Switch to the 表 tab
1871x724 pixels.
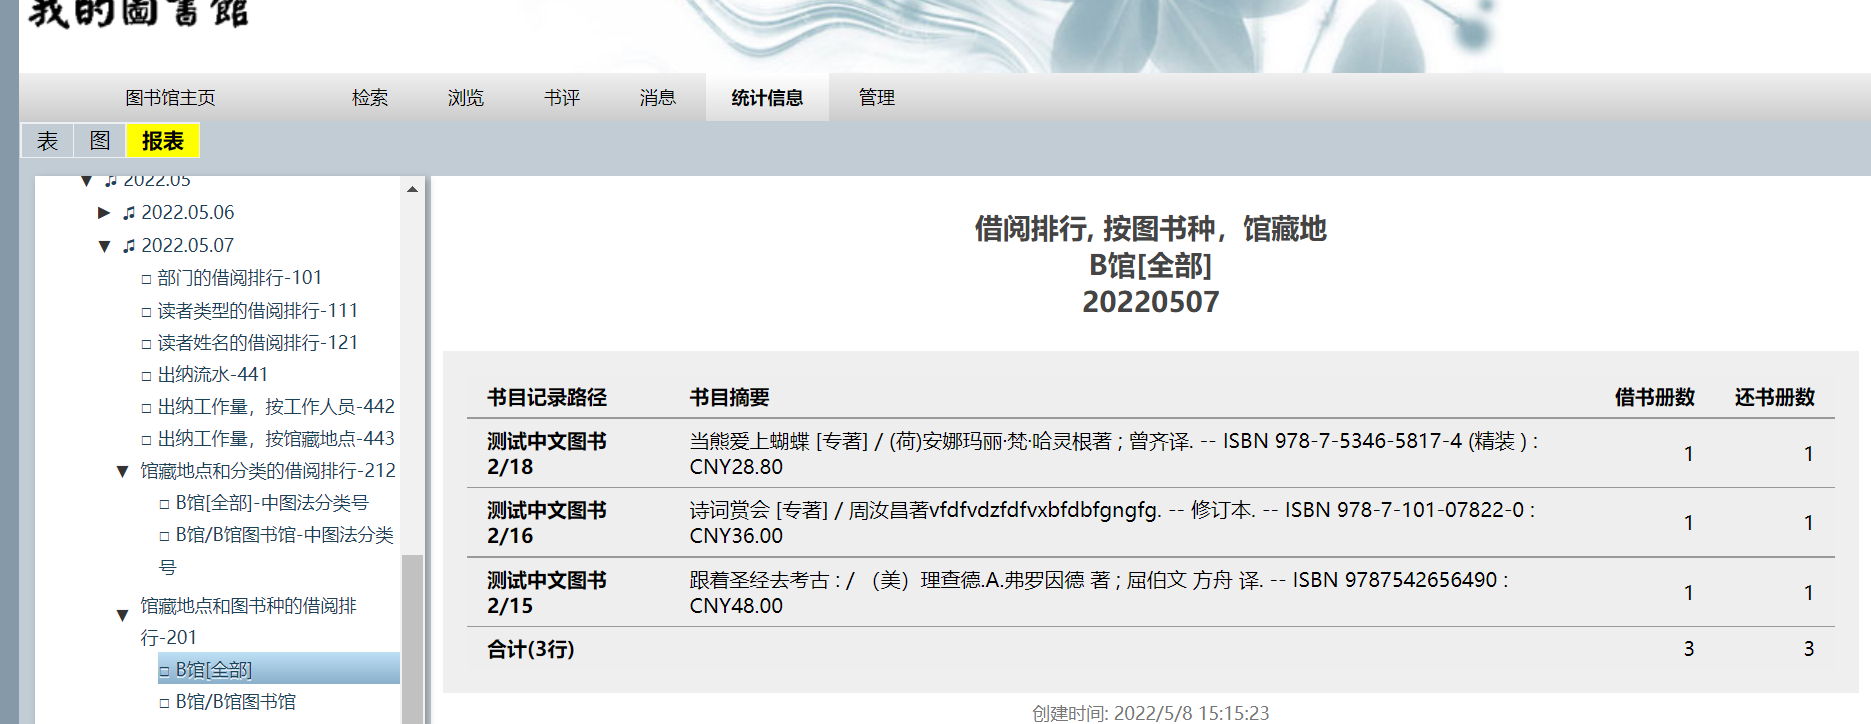click(x=48, y=141)
